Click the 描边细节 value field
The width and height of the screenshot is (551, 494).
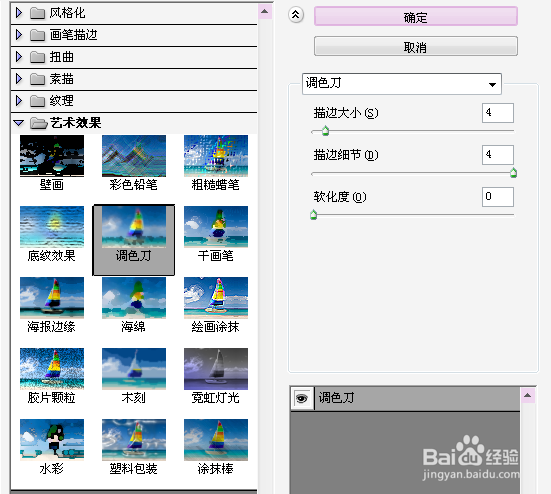498,155
